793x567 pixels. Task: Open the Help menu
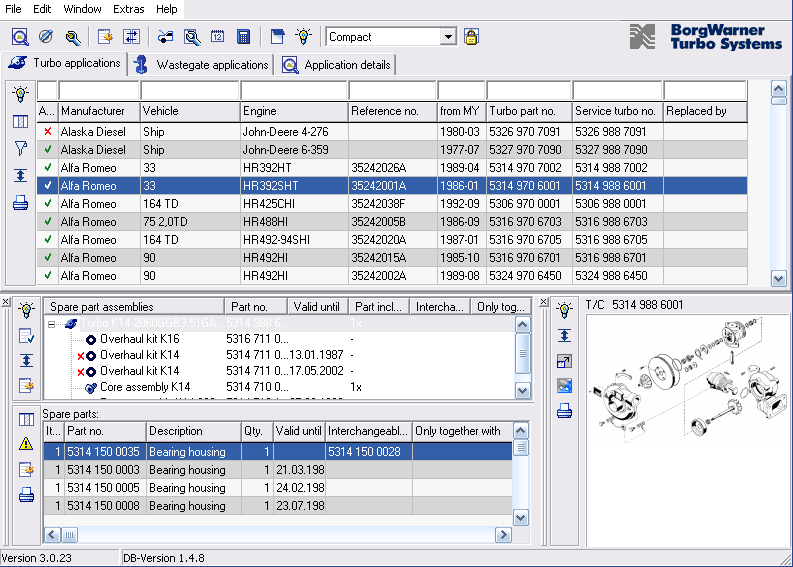pyautogui.click(x=166, y=9)
